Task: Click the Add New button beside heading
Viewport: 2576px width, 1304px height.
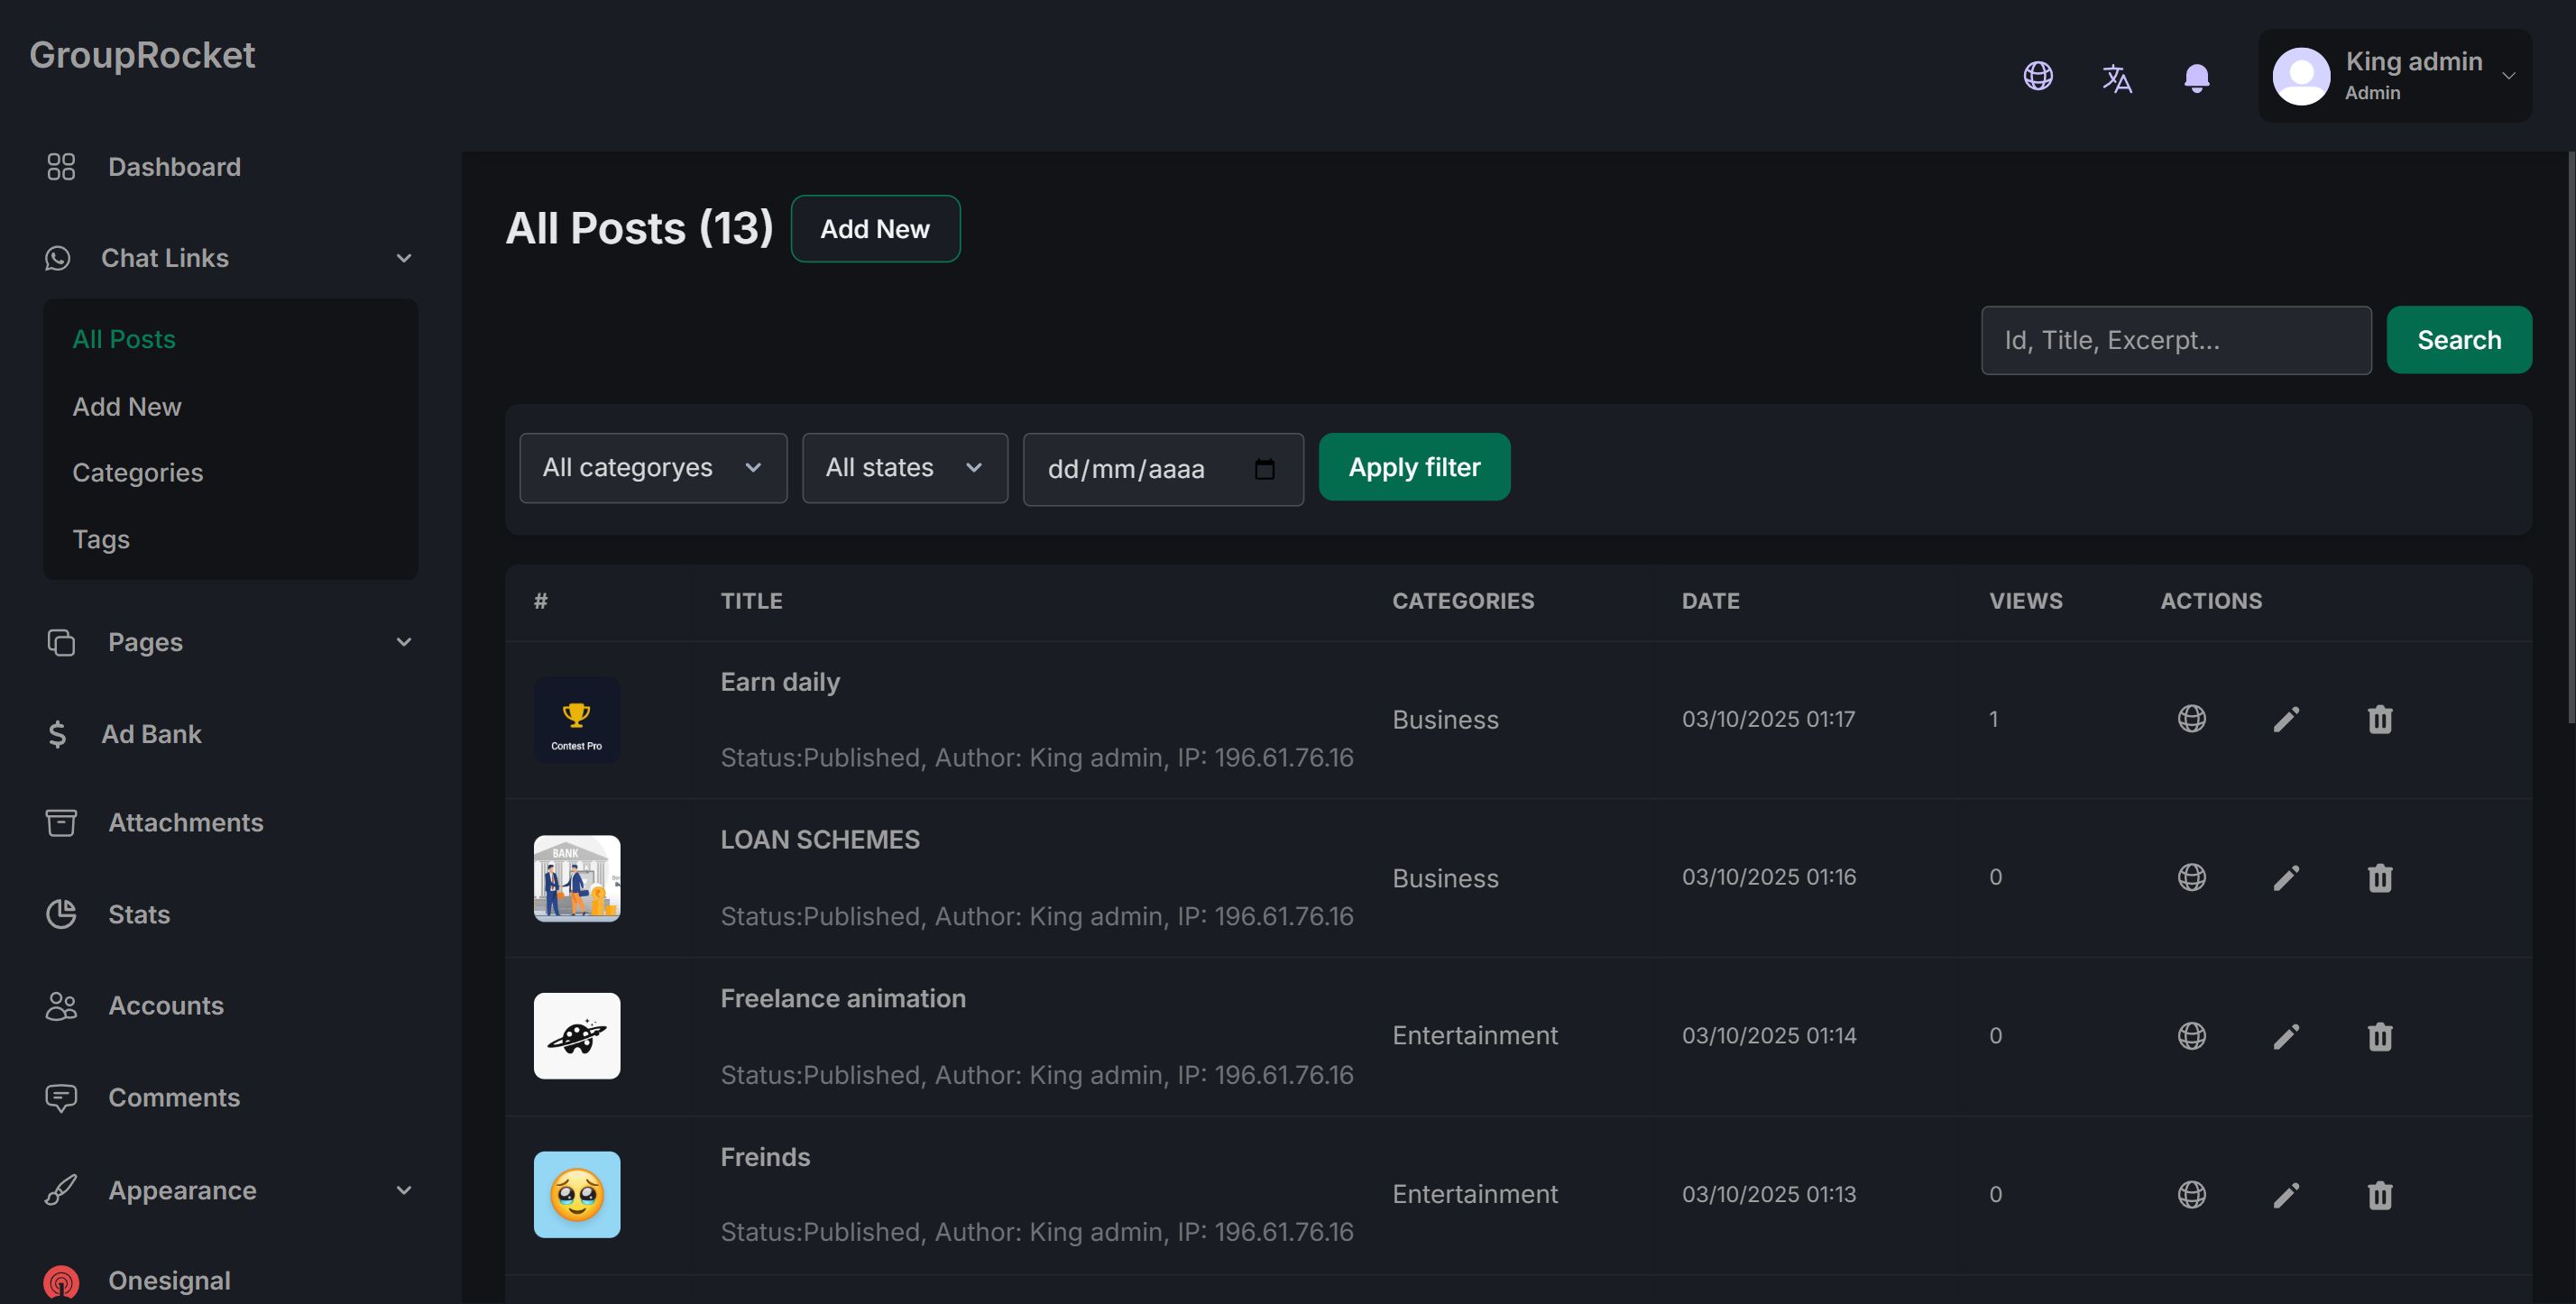Action: point(874,229)
